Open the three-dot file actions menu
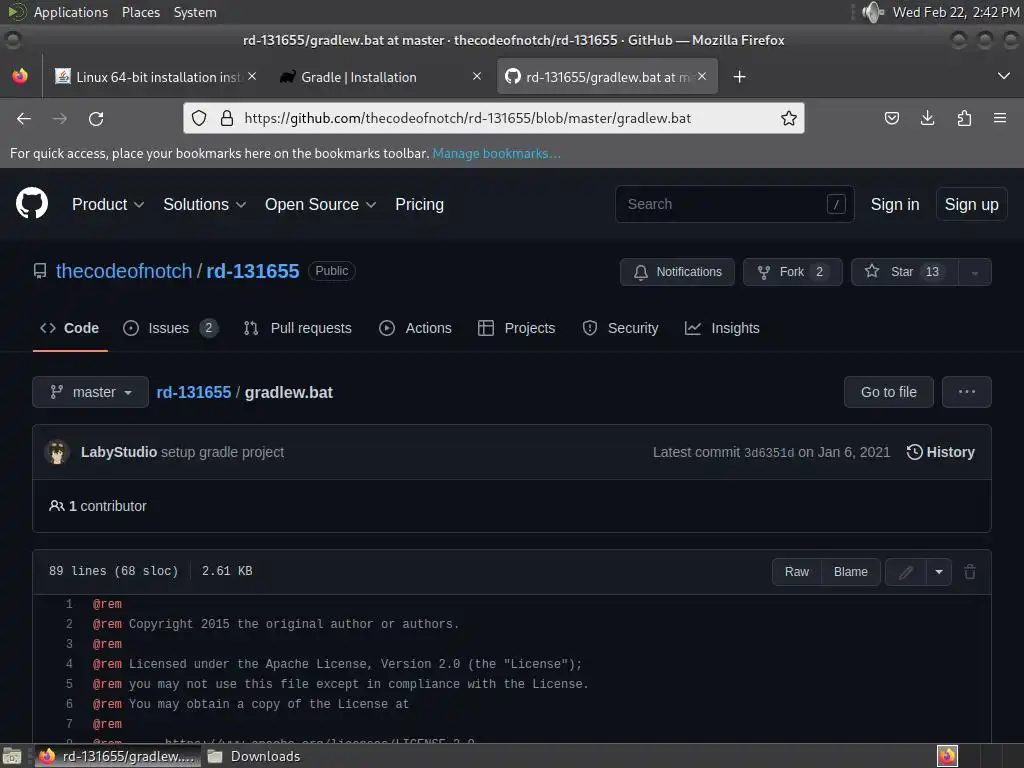This screenshot has height=768, width=1024. (967, 392)
